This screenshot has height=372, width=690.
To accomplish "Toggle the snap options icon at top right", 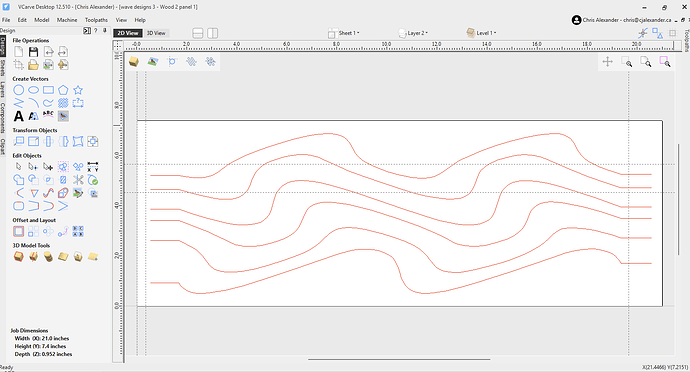I will 643,33.
